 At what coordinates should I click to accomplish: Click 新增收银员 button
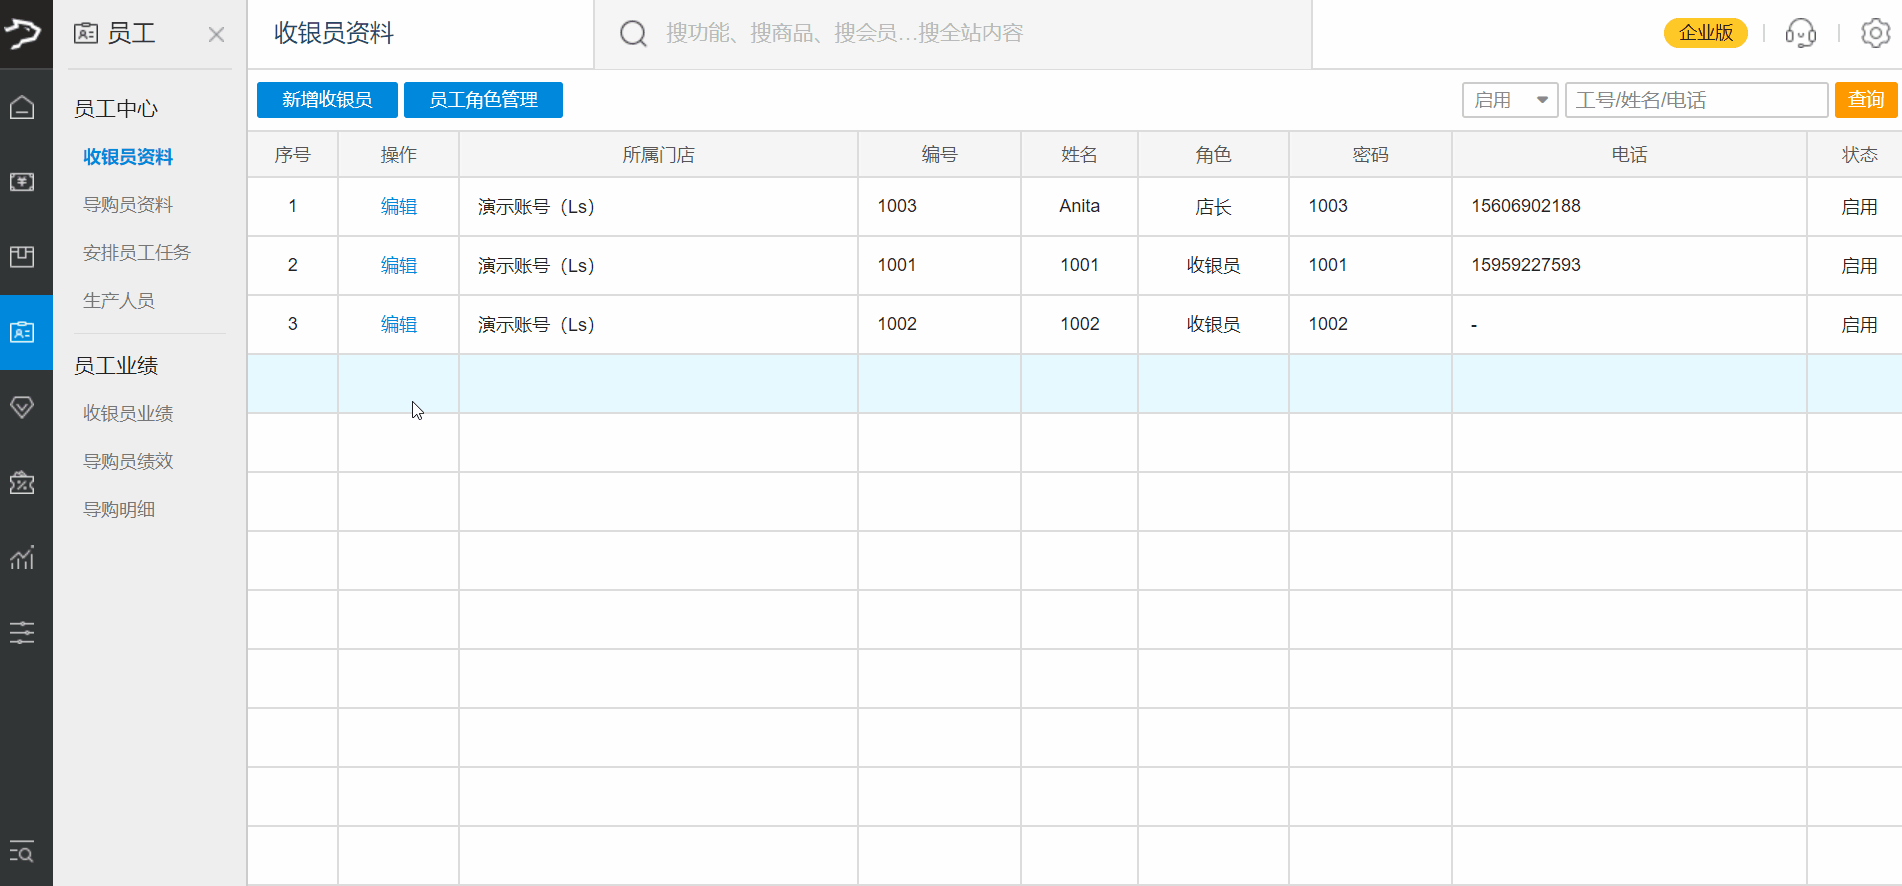click(327, 100)
